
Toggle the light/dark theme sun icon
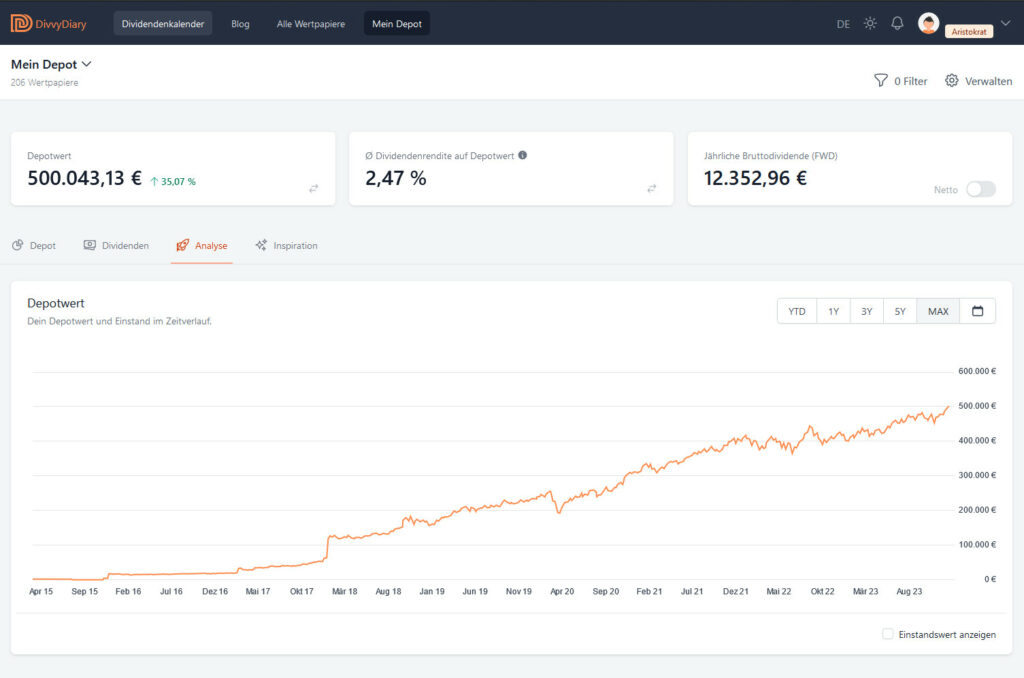870,24
